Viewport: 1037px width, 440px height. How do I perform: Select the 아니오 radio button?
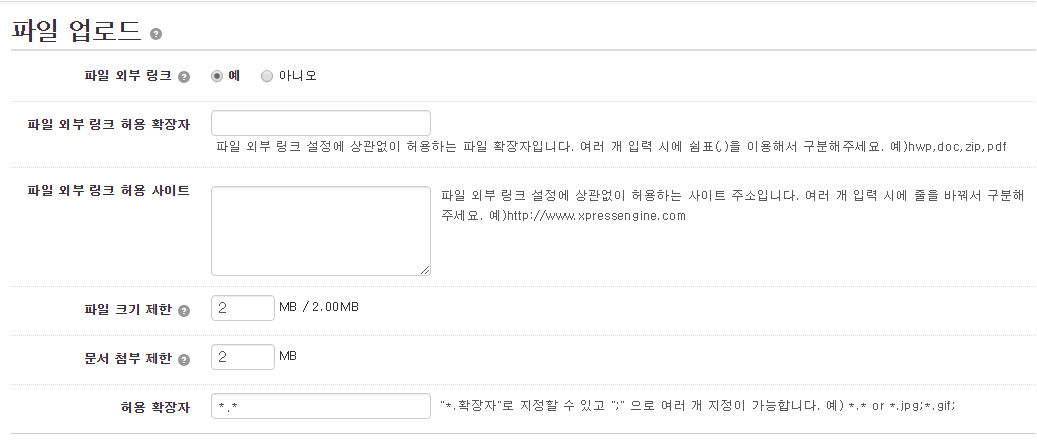(x=267, y=76)
